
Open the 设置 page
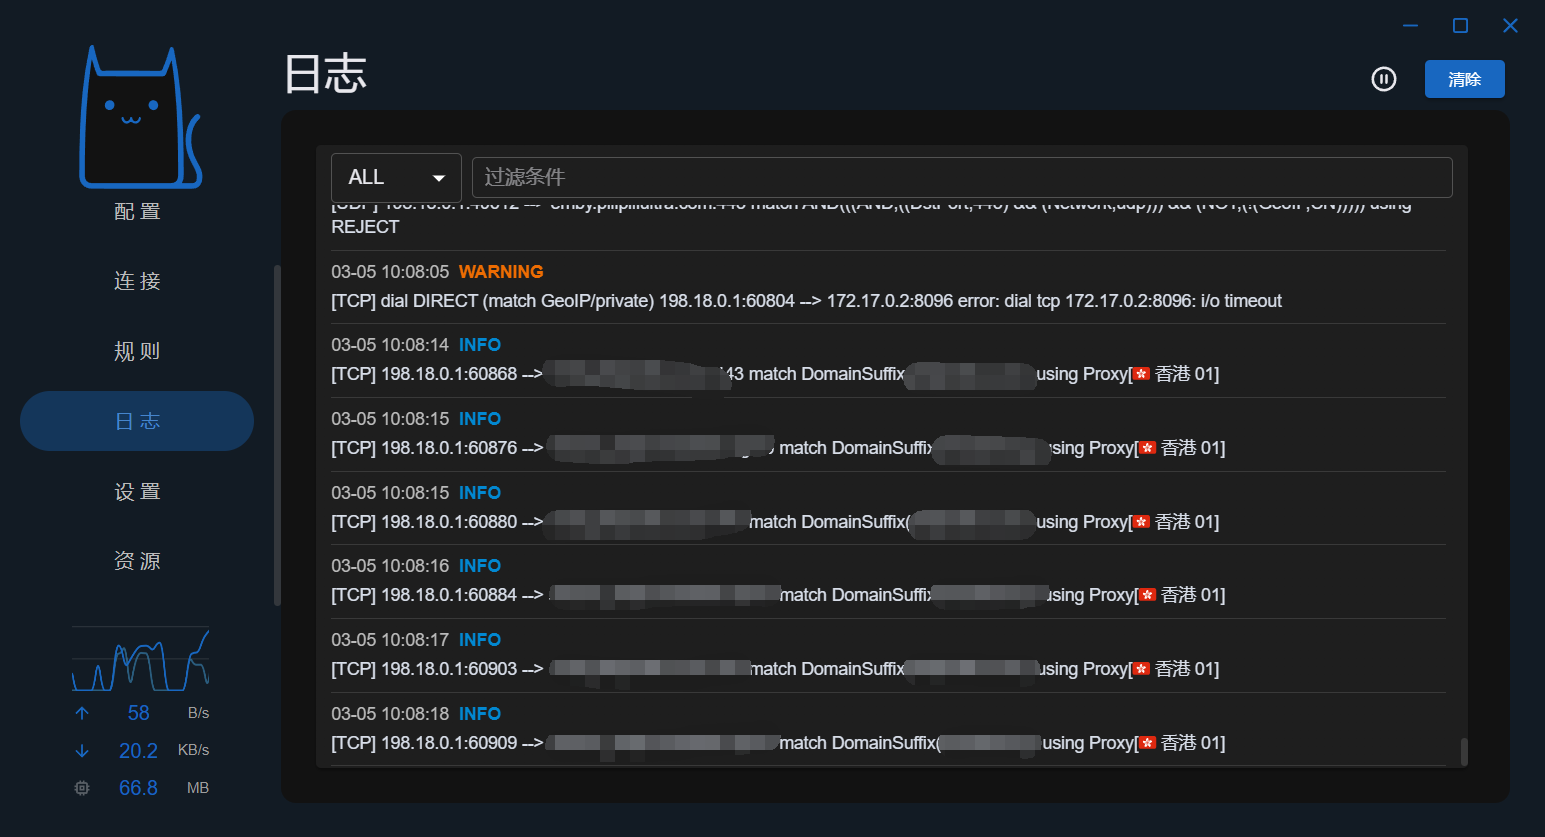(137, 491)
